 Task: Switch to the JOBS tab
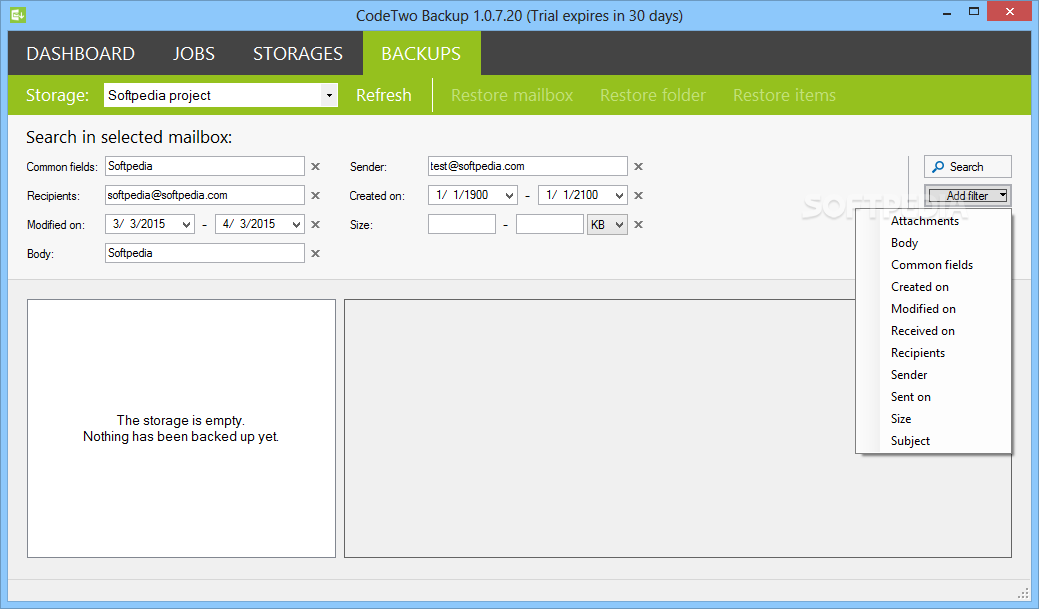coord(193,54)
